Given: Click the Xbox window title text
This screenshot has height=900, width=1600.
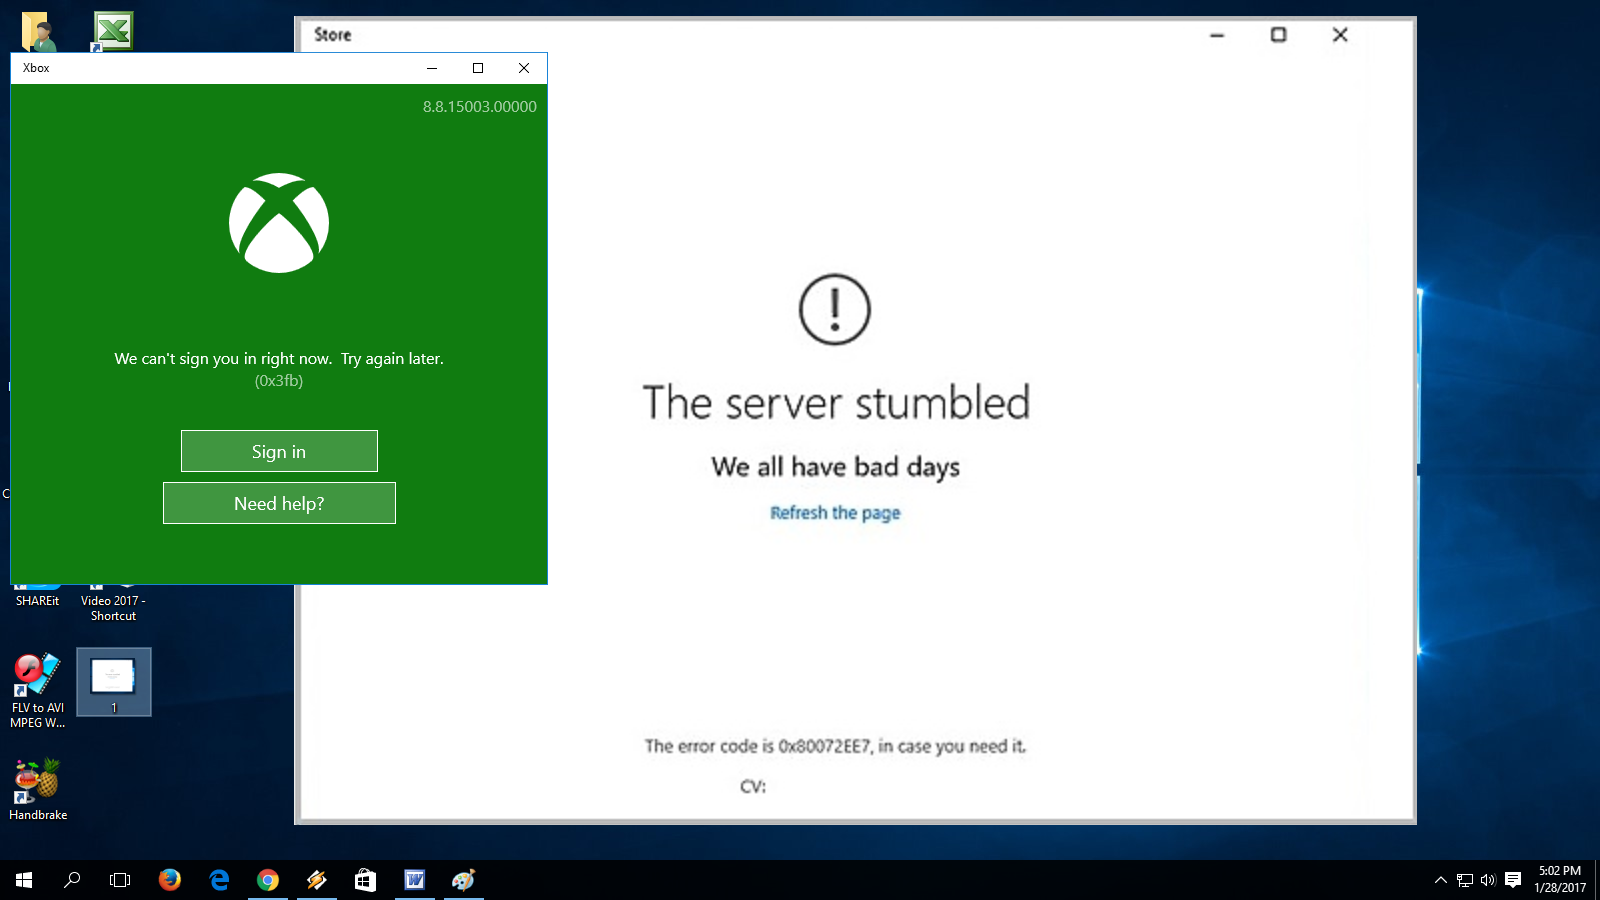Looking at the screenshot, I should 36,68.
